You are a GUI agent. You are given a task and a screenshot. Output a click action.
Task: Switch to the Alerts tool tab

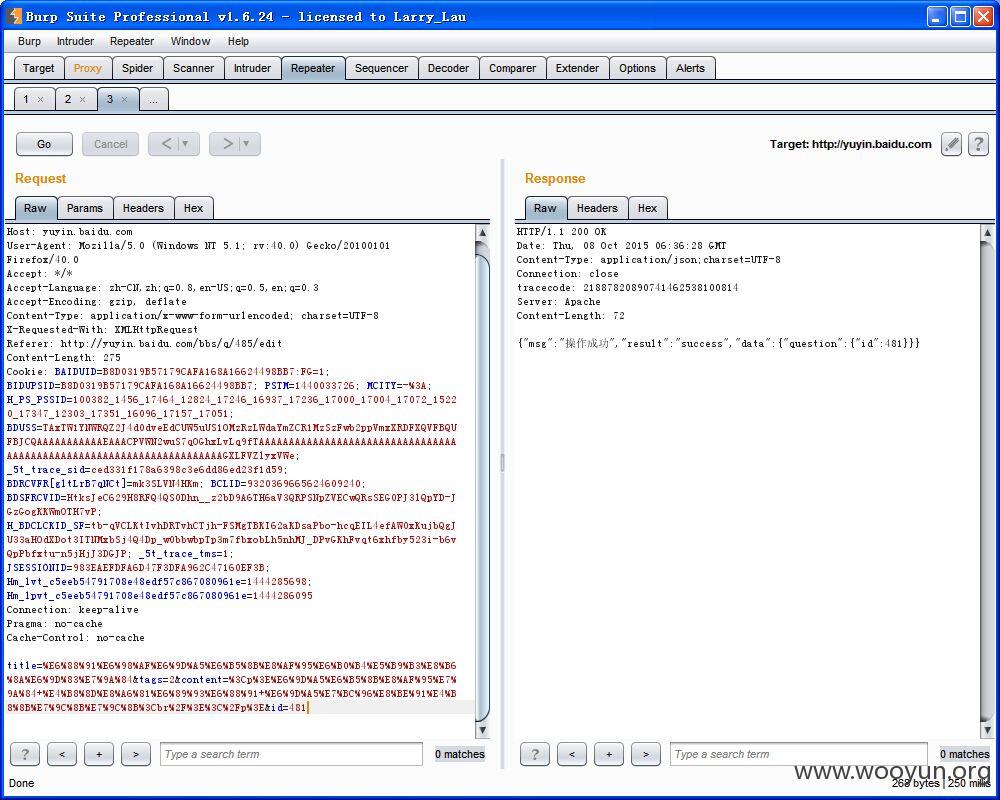690,68
